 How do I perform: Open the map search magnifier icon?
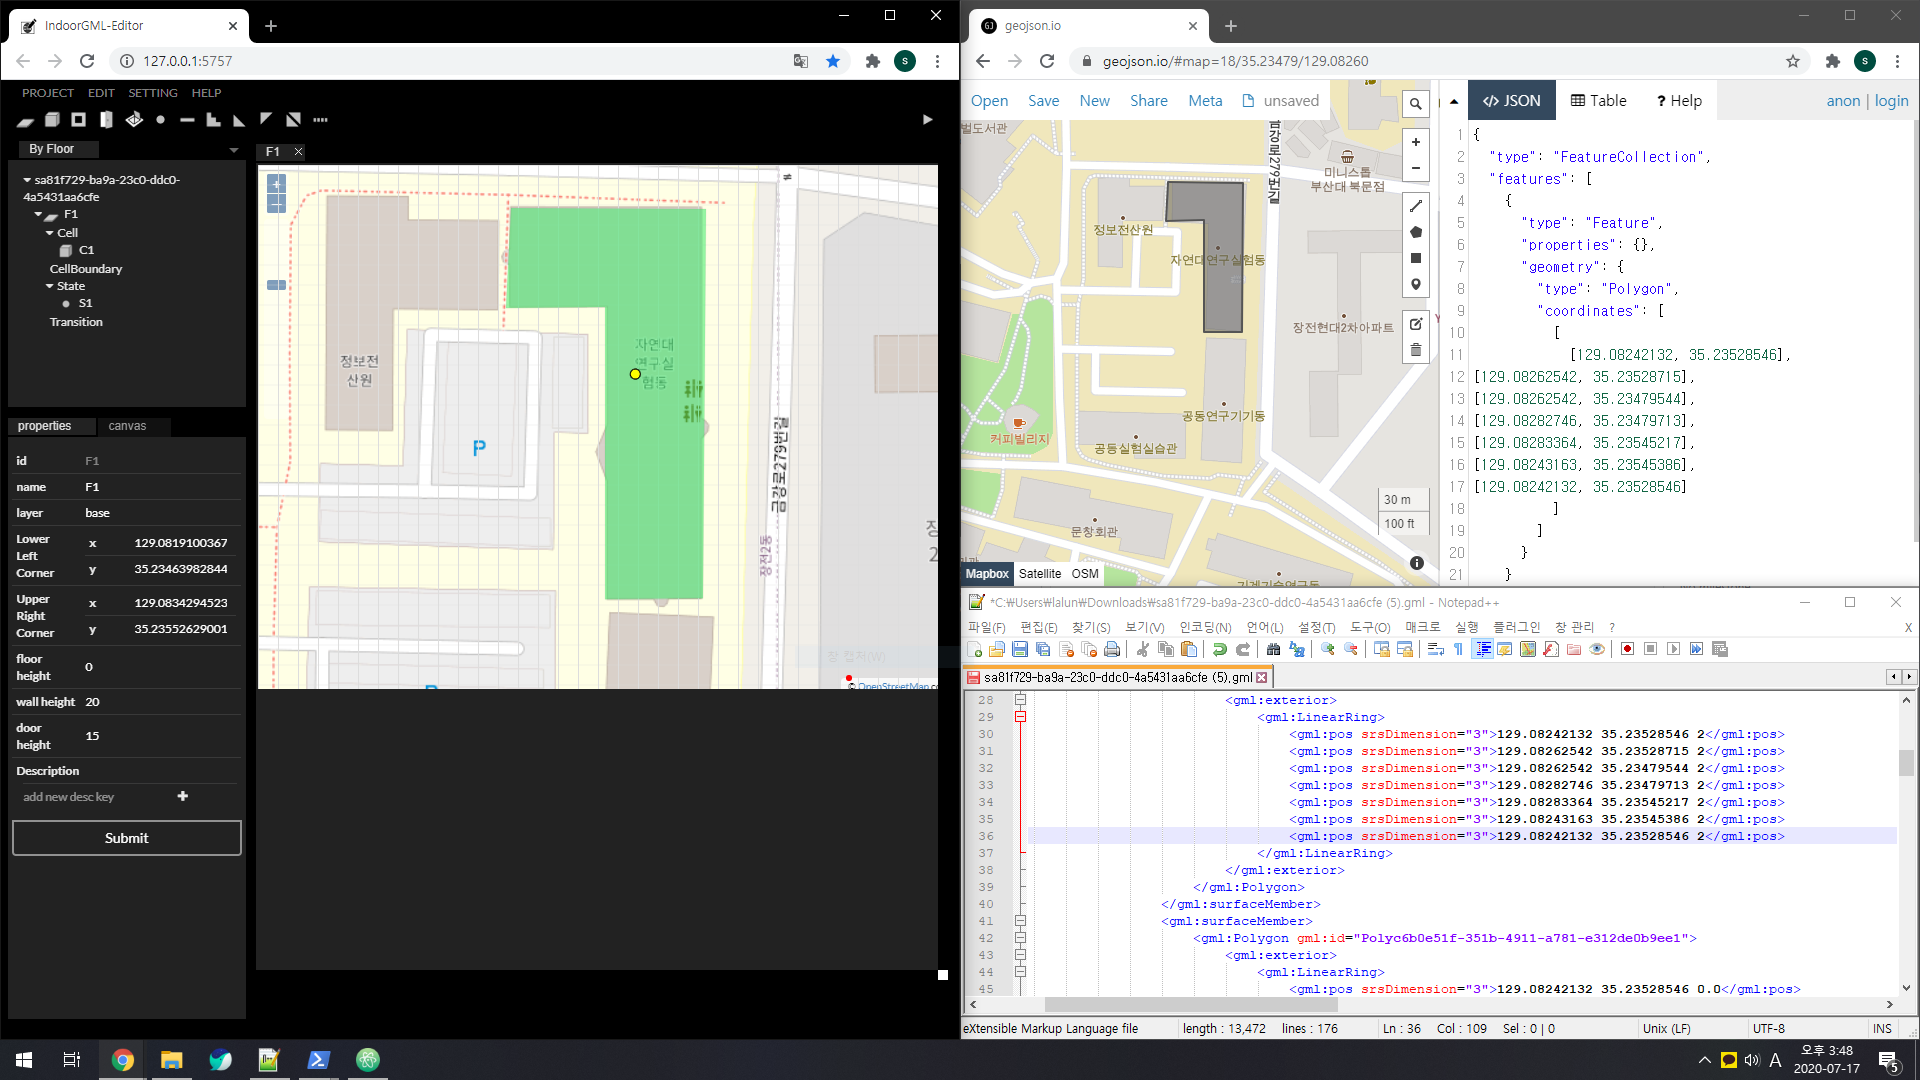point(1415,103)
